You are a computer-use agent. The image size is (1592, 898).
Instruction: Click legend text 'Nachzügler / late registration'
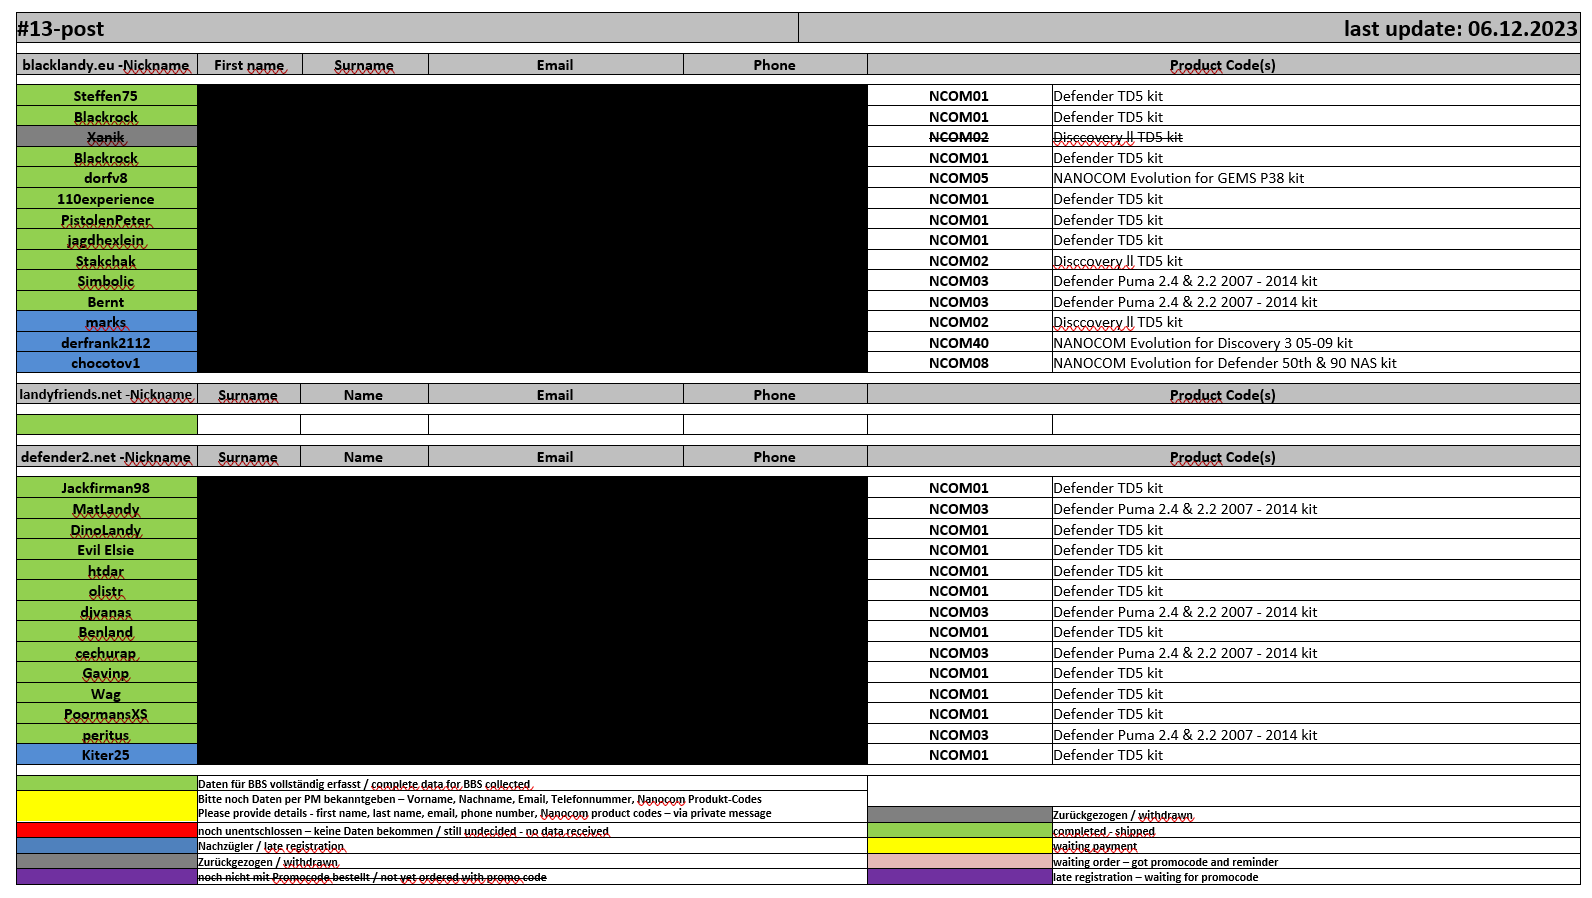[271, 846]
